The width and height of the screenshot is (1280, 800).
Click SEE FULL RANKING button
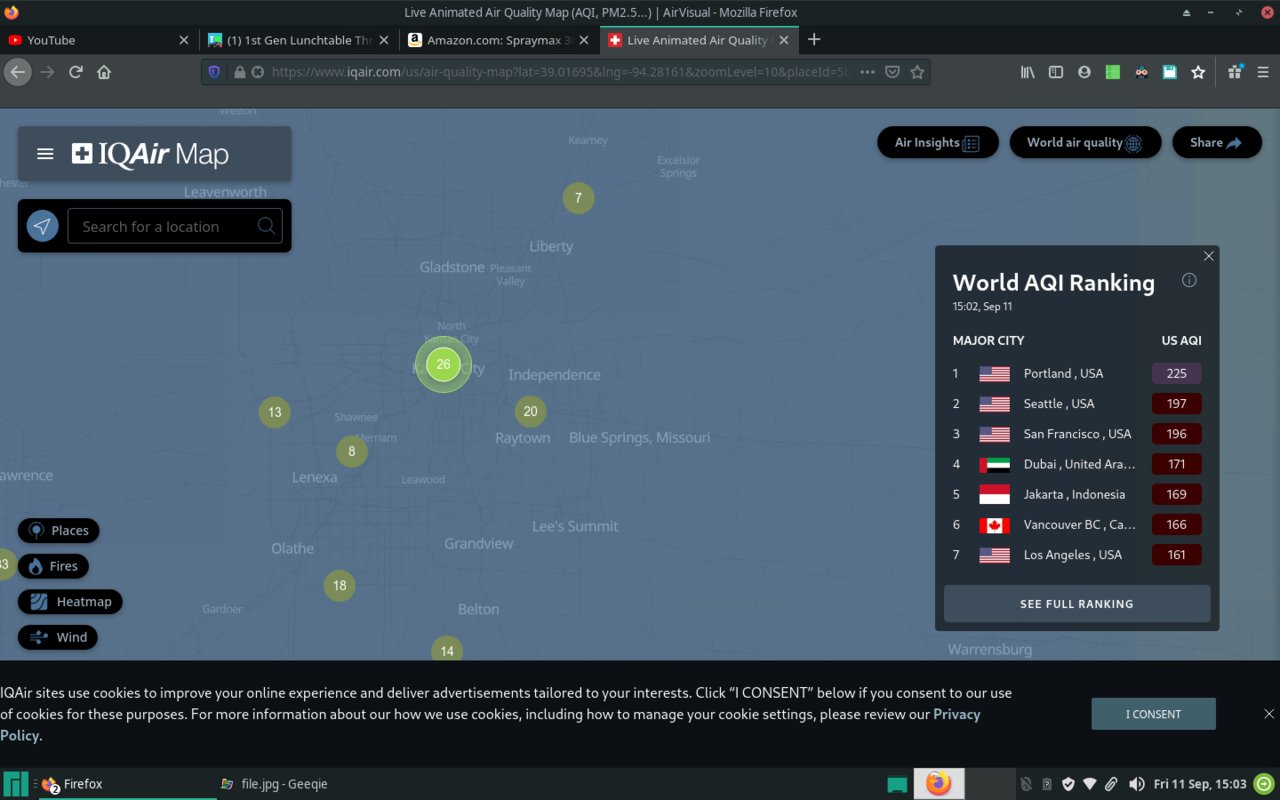point(1077,604)
